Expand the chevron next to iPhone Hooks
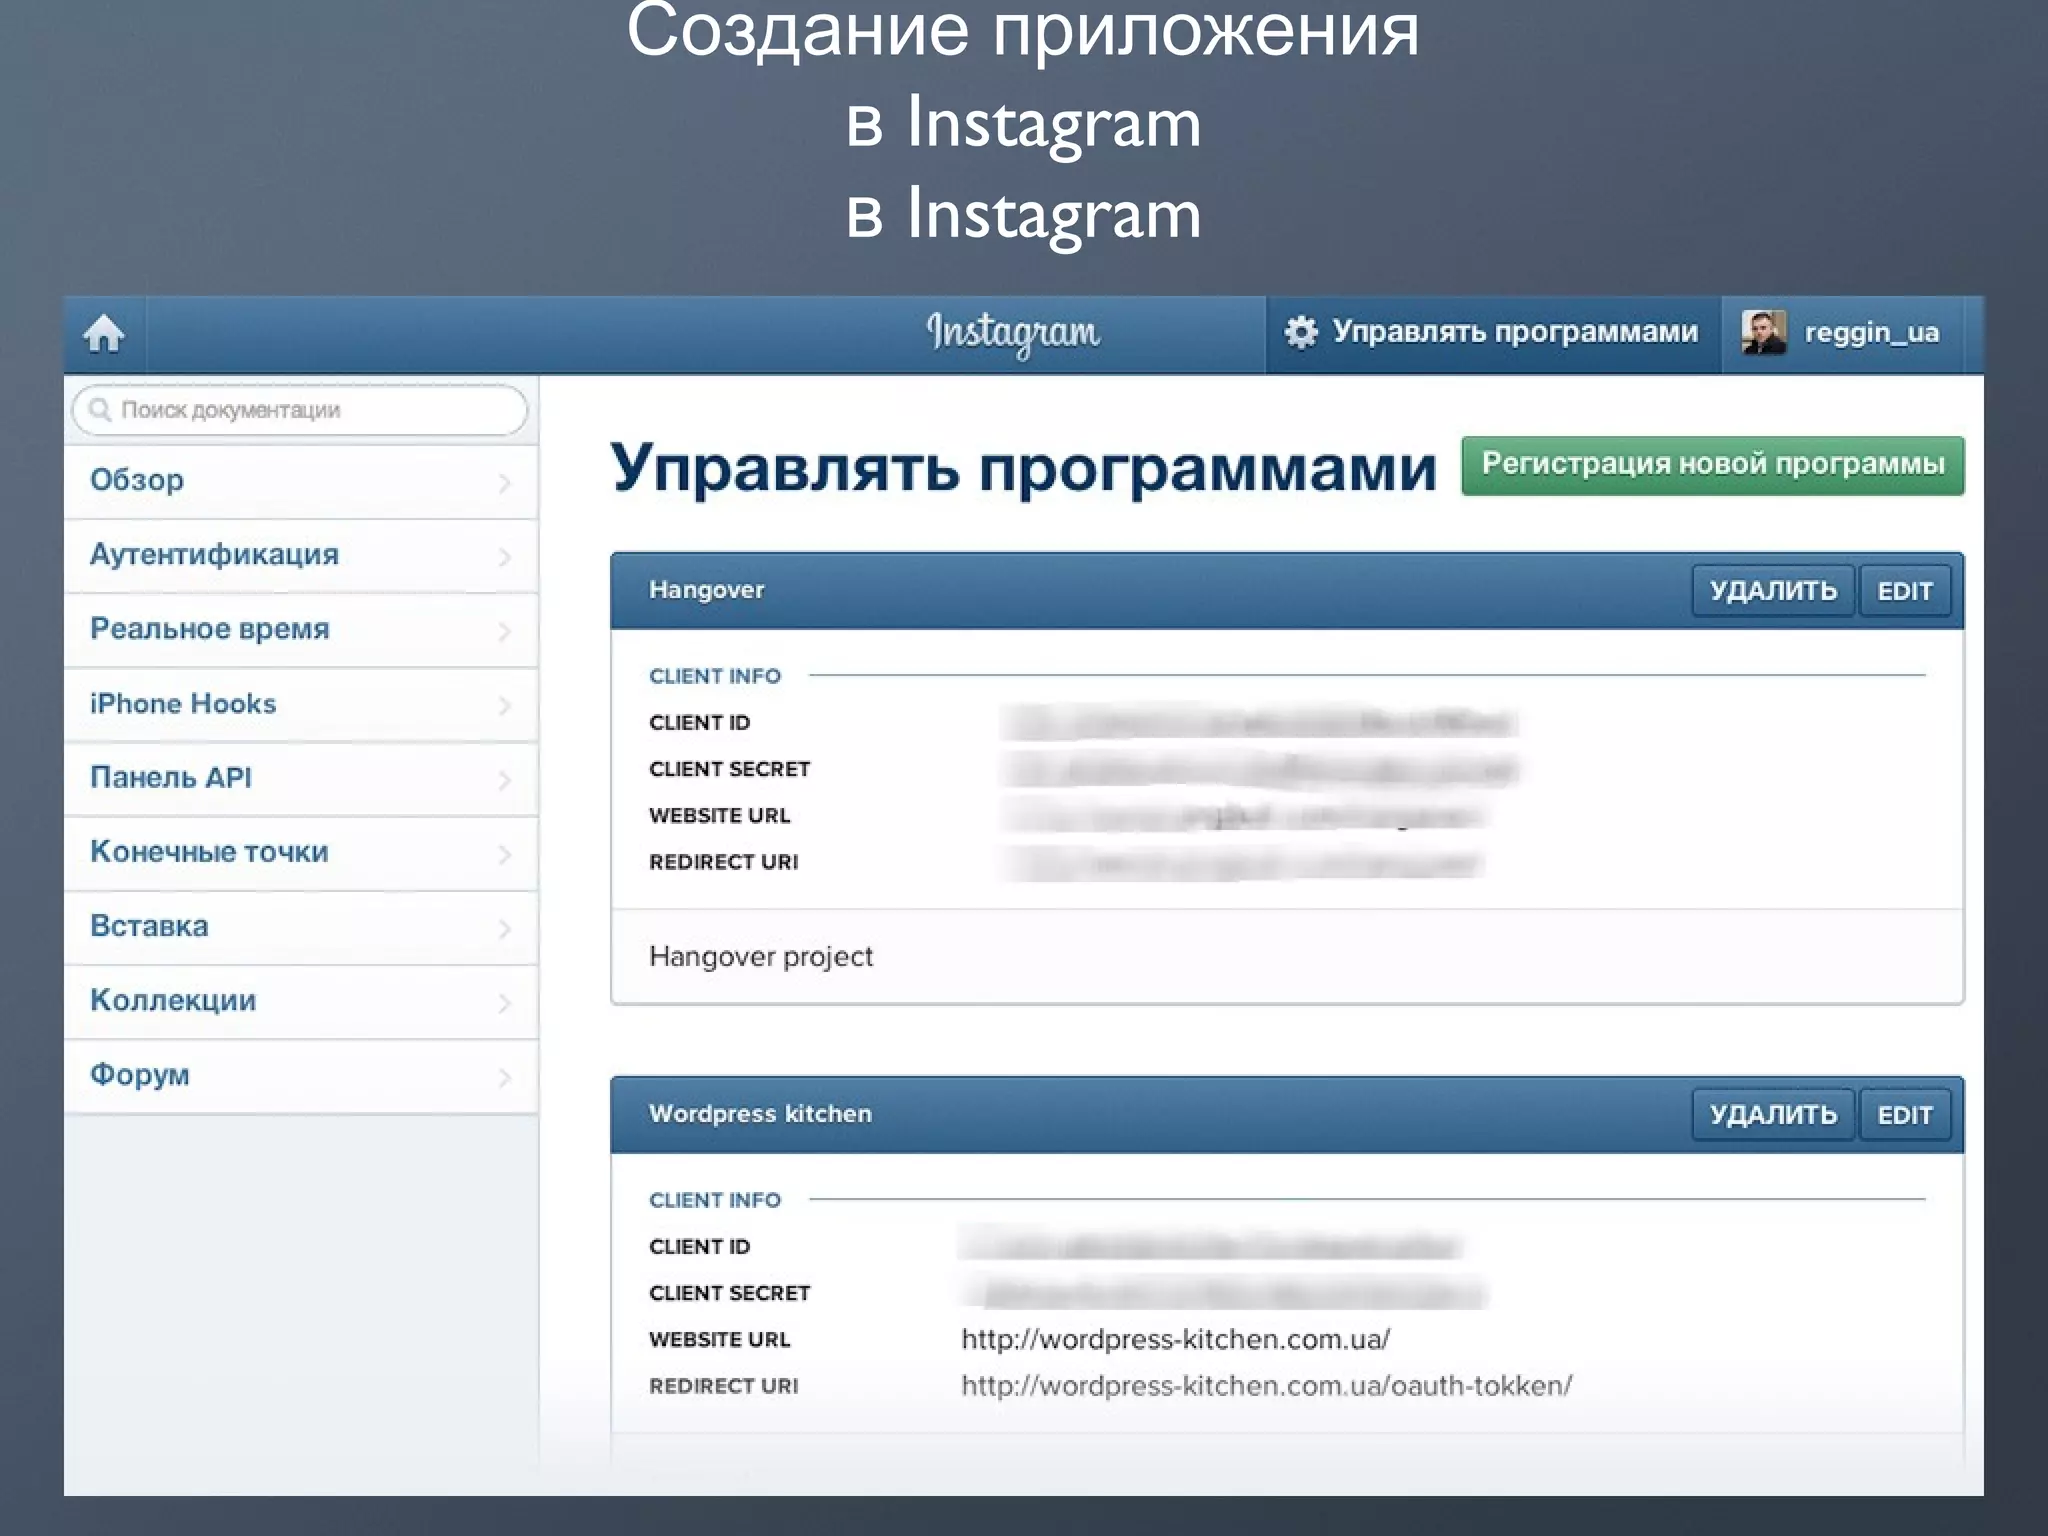The height and width of the screenshot is (1536, 2048). 505,706
